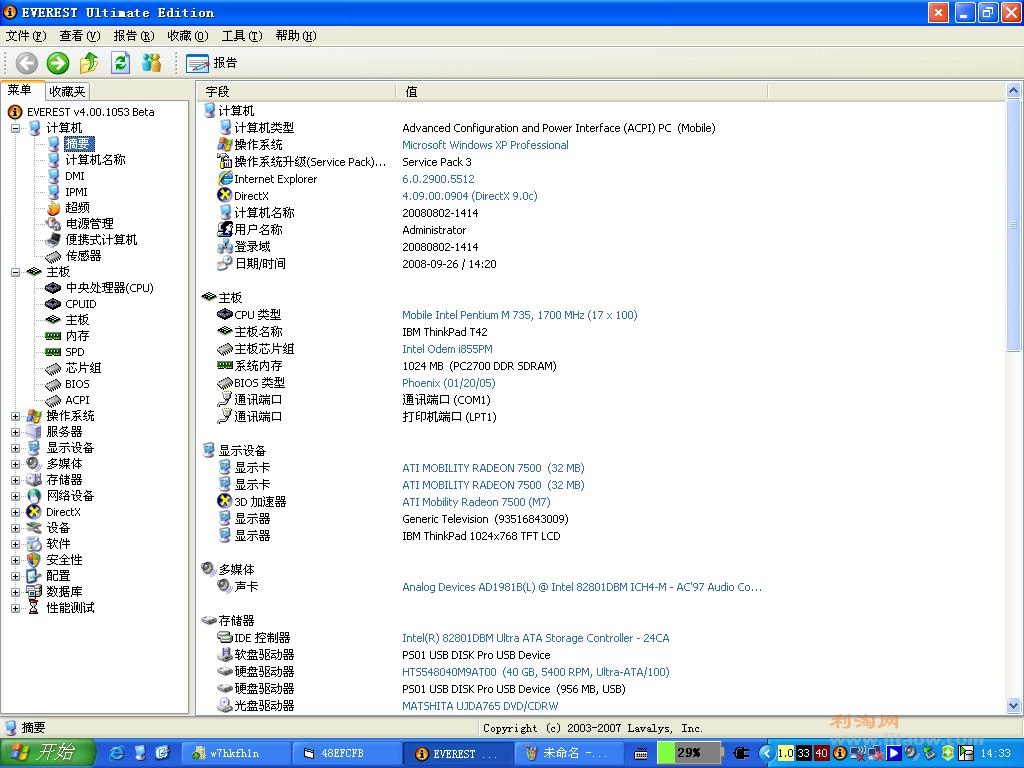
Task: Select 摘要 in the tree
Action: (78, 144)
